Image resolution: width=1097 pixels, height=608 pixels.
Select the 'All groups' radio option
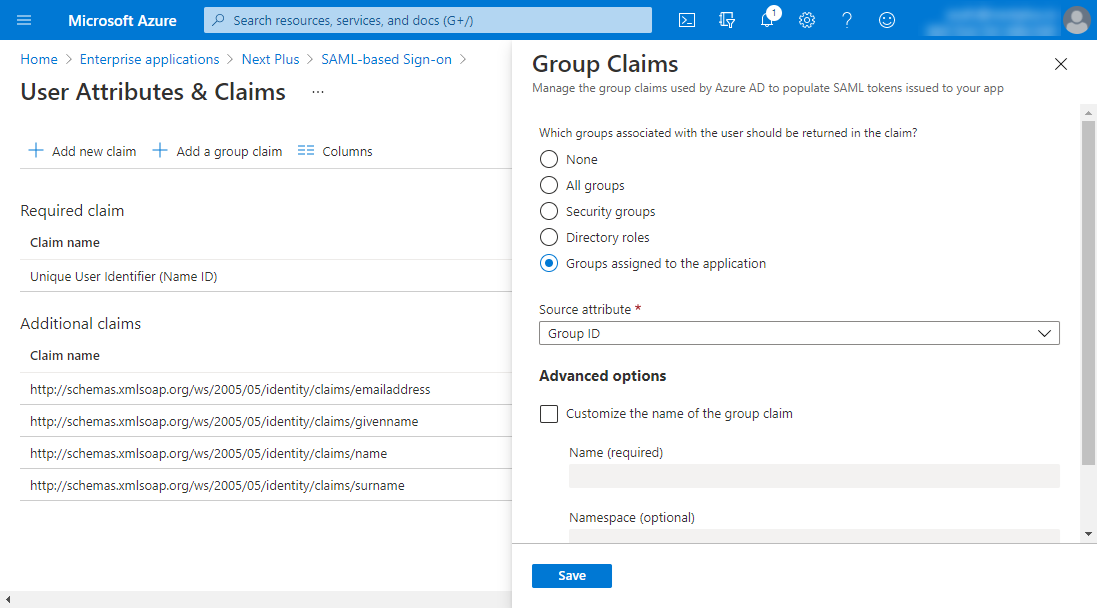coord(549,185)
